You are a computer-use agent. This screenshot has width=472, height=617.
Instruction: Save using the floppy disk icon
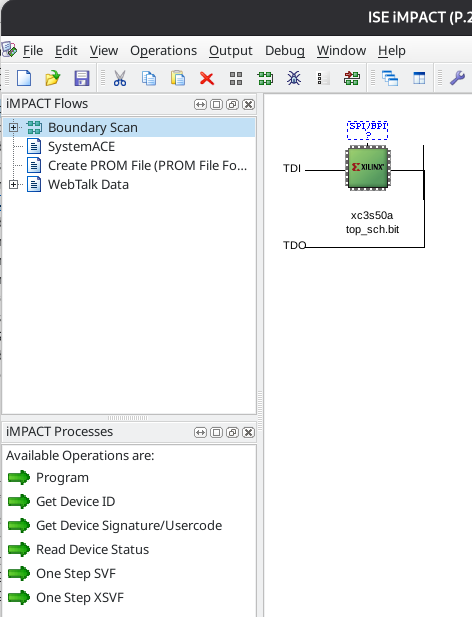pyautogui.click(x=82, y=78)
